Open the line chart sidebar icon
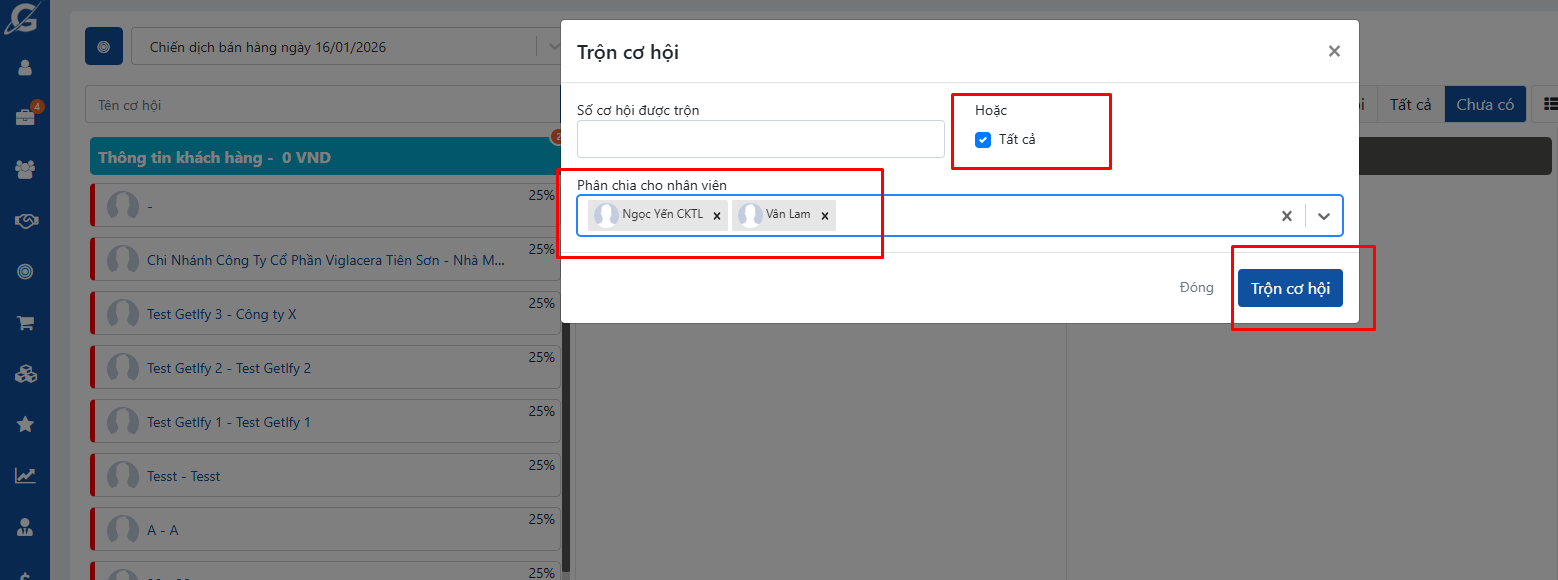1558x580 pixels. pyautogui.click(x=25, y=476)
